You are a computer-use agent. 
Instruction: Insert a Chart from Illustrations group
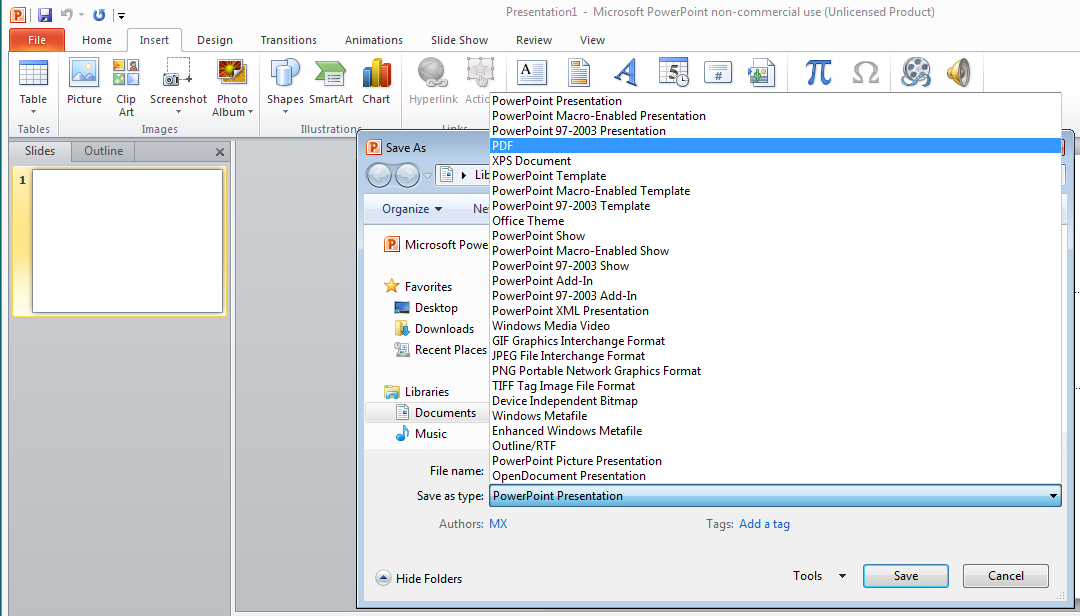pyautogui.click(x=376, y=81)
